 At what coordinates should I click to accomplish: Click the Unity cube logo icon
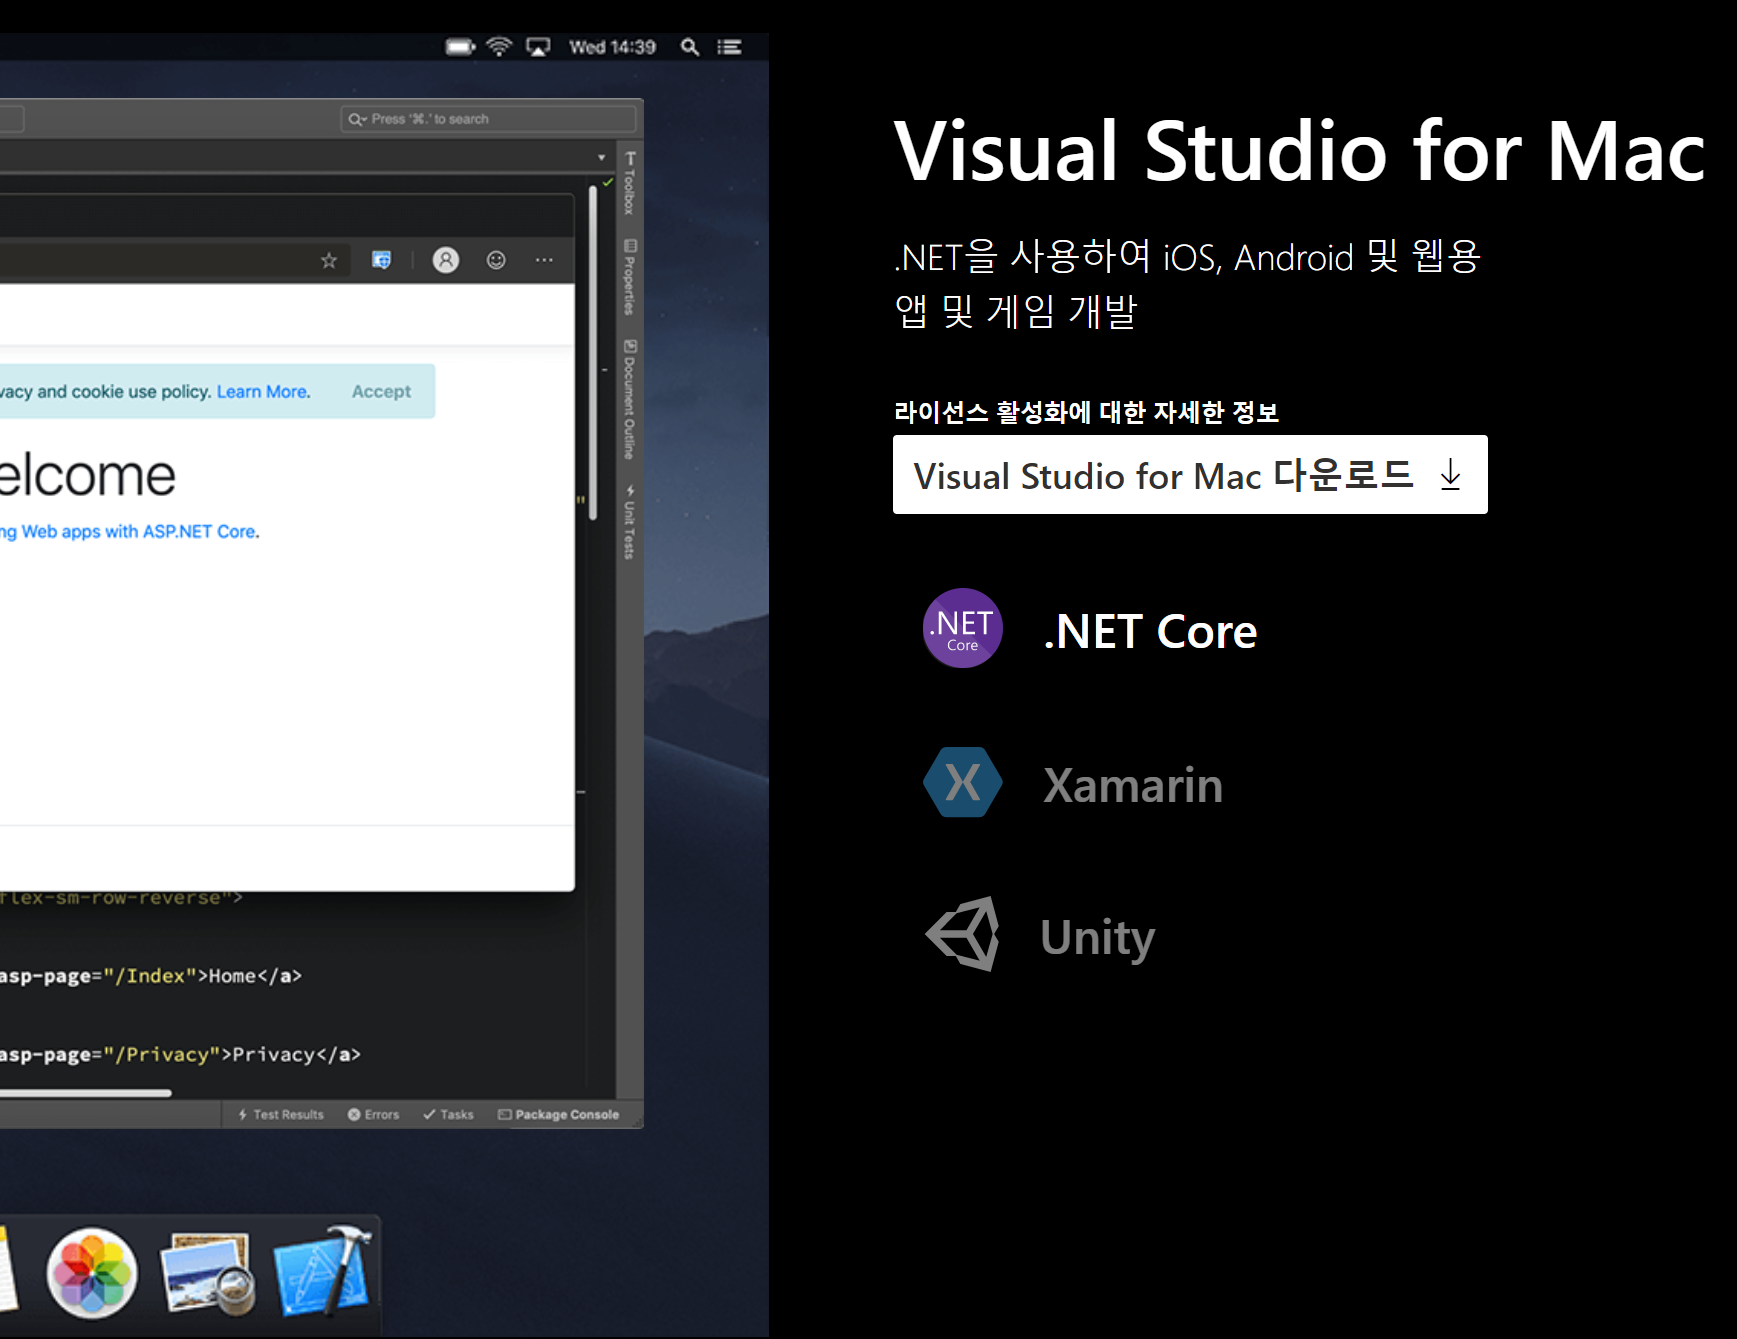(962, 934)
